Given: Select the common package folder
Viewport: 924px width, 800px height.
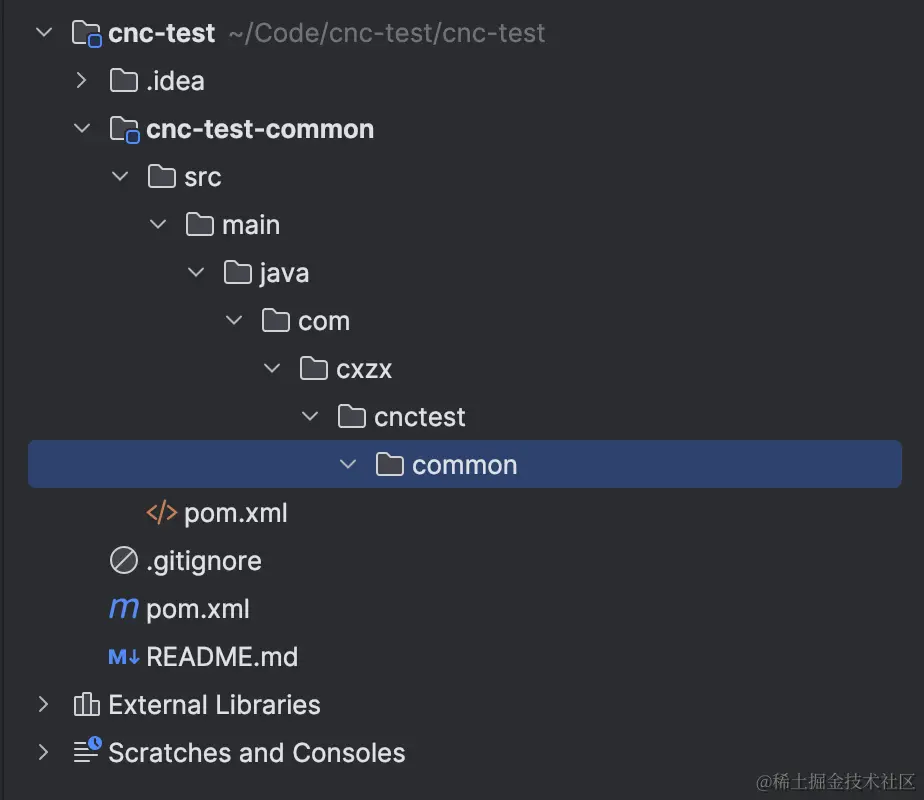Looking at the screenshot, I should pyautogui.click(x=464, y=465).
